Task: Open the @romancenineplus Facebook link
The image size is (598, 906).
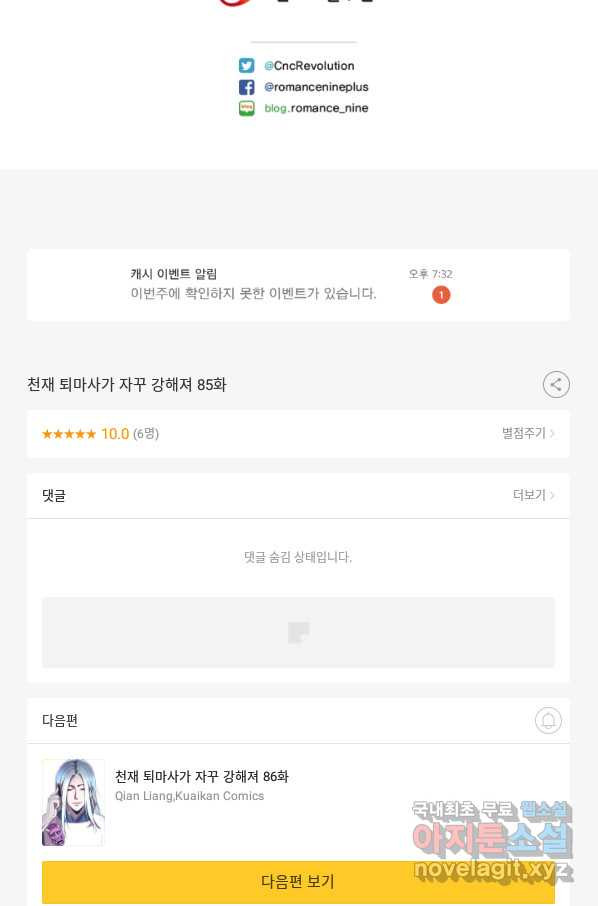Action: point(316,87)
